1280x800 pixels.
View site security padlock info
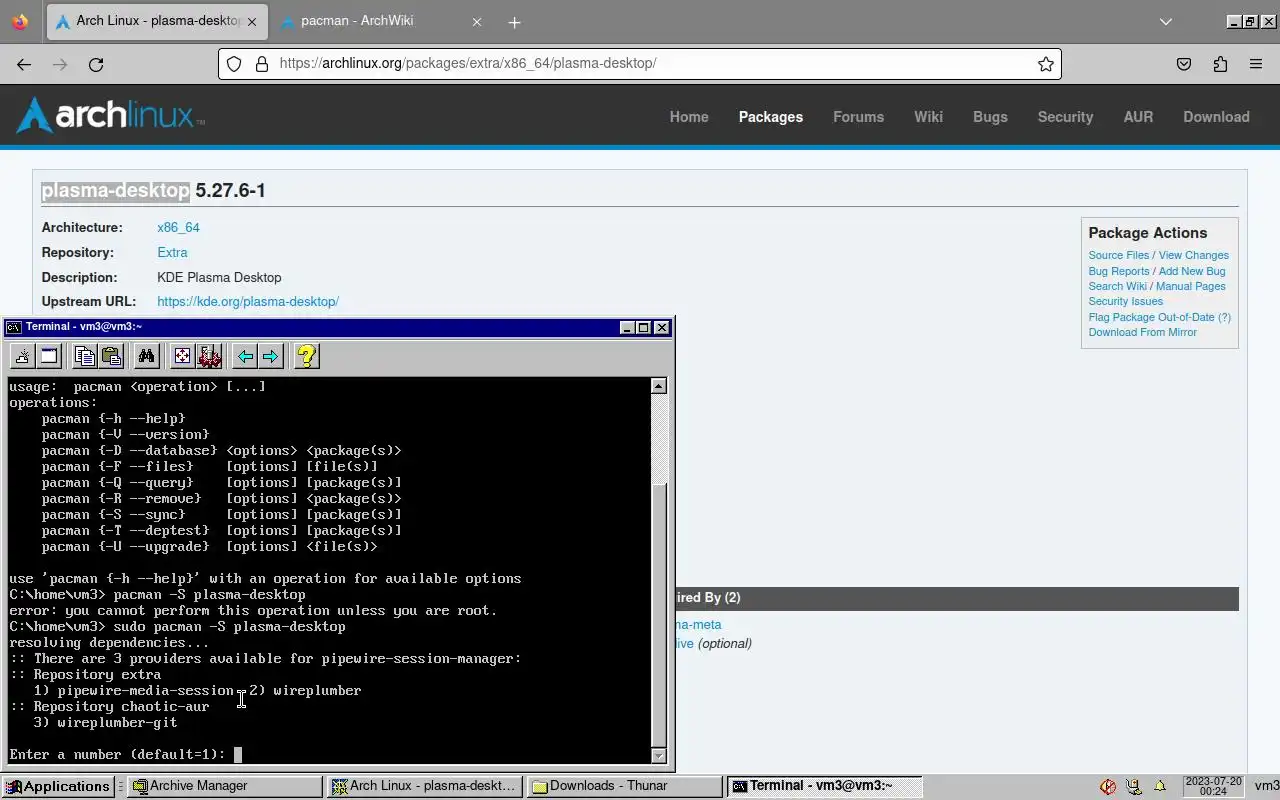[x=262, y=64]
